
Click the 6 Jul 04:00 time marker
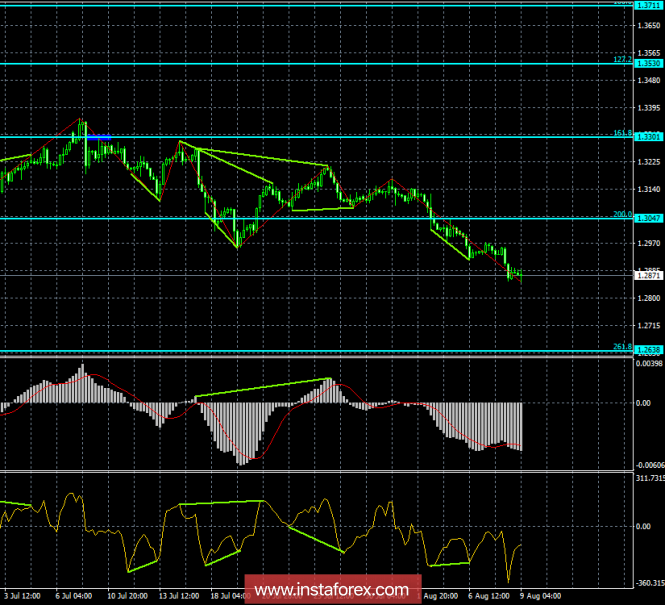[x=74, y=597]
